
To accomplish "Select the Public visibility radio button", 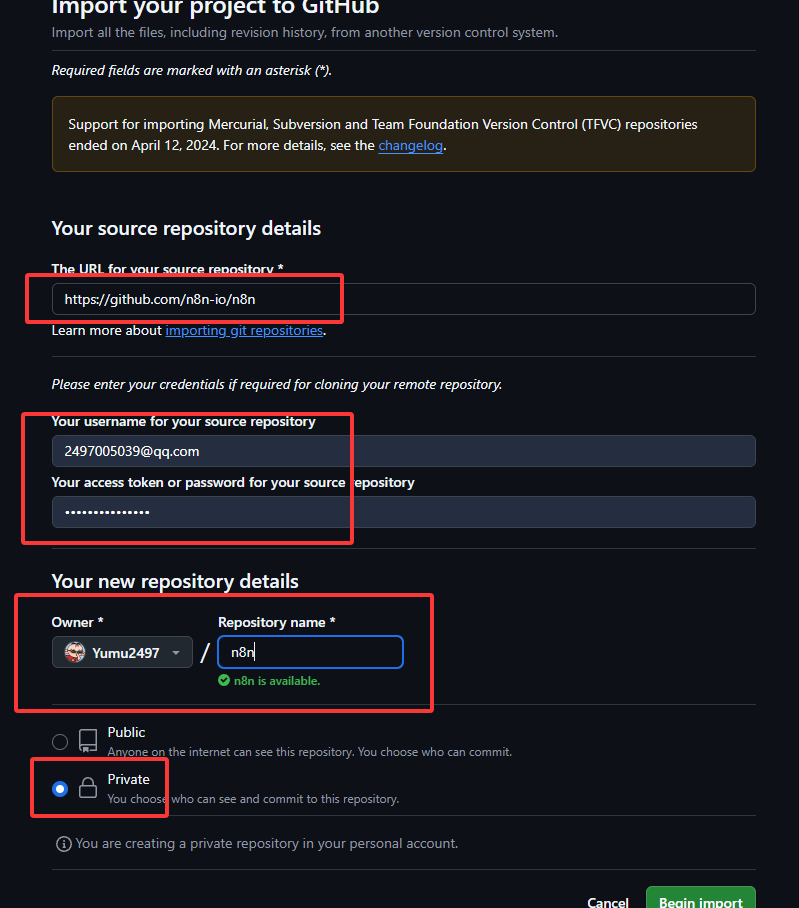I will 60,741.
